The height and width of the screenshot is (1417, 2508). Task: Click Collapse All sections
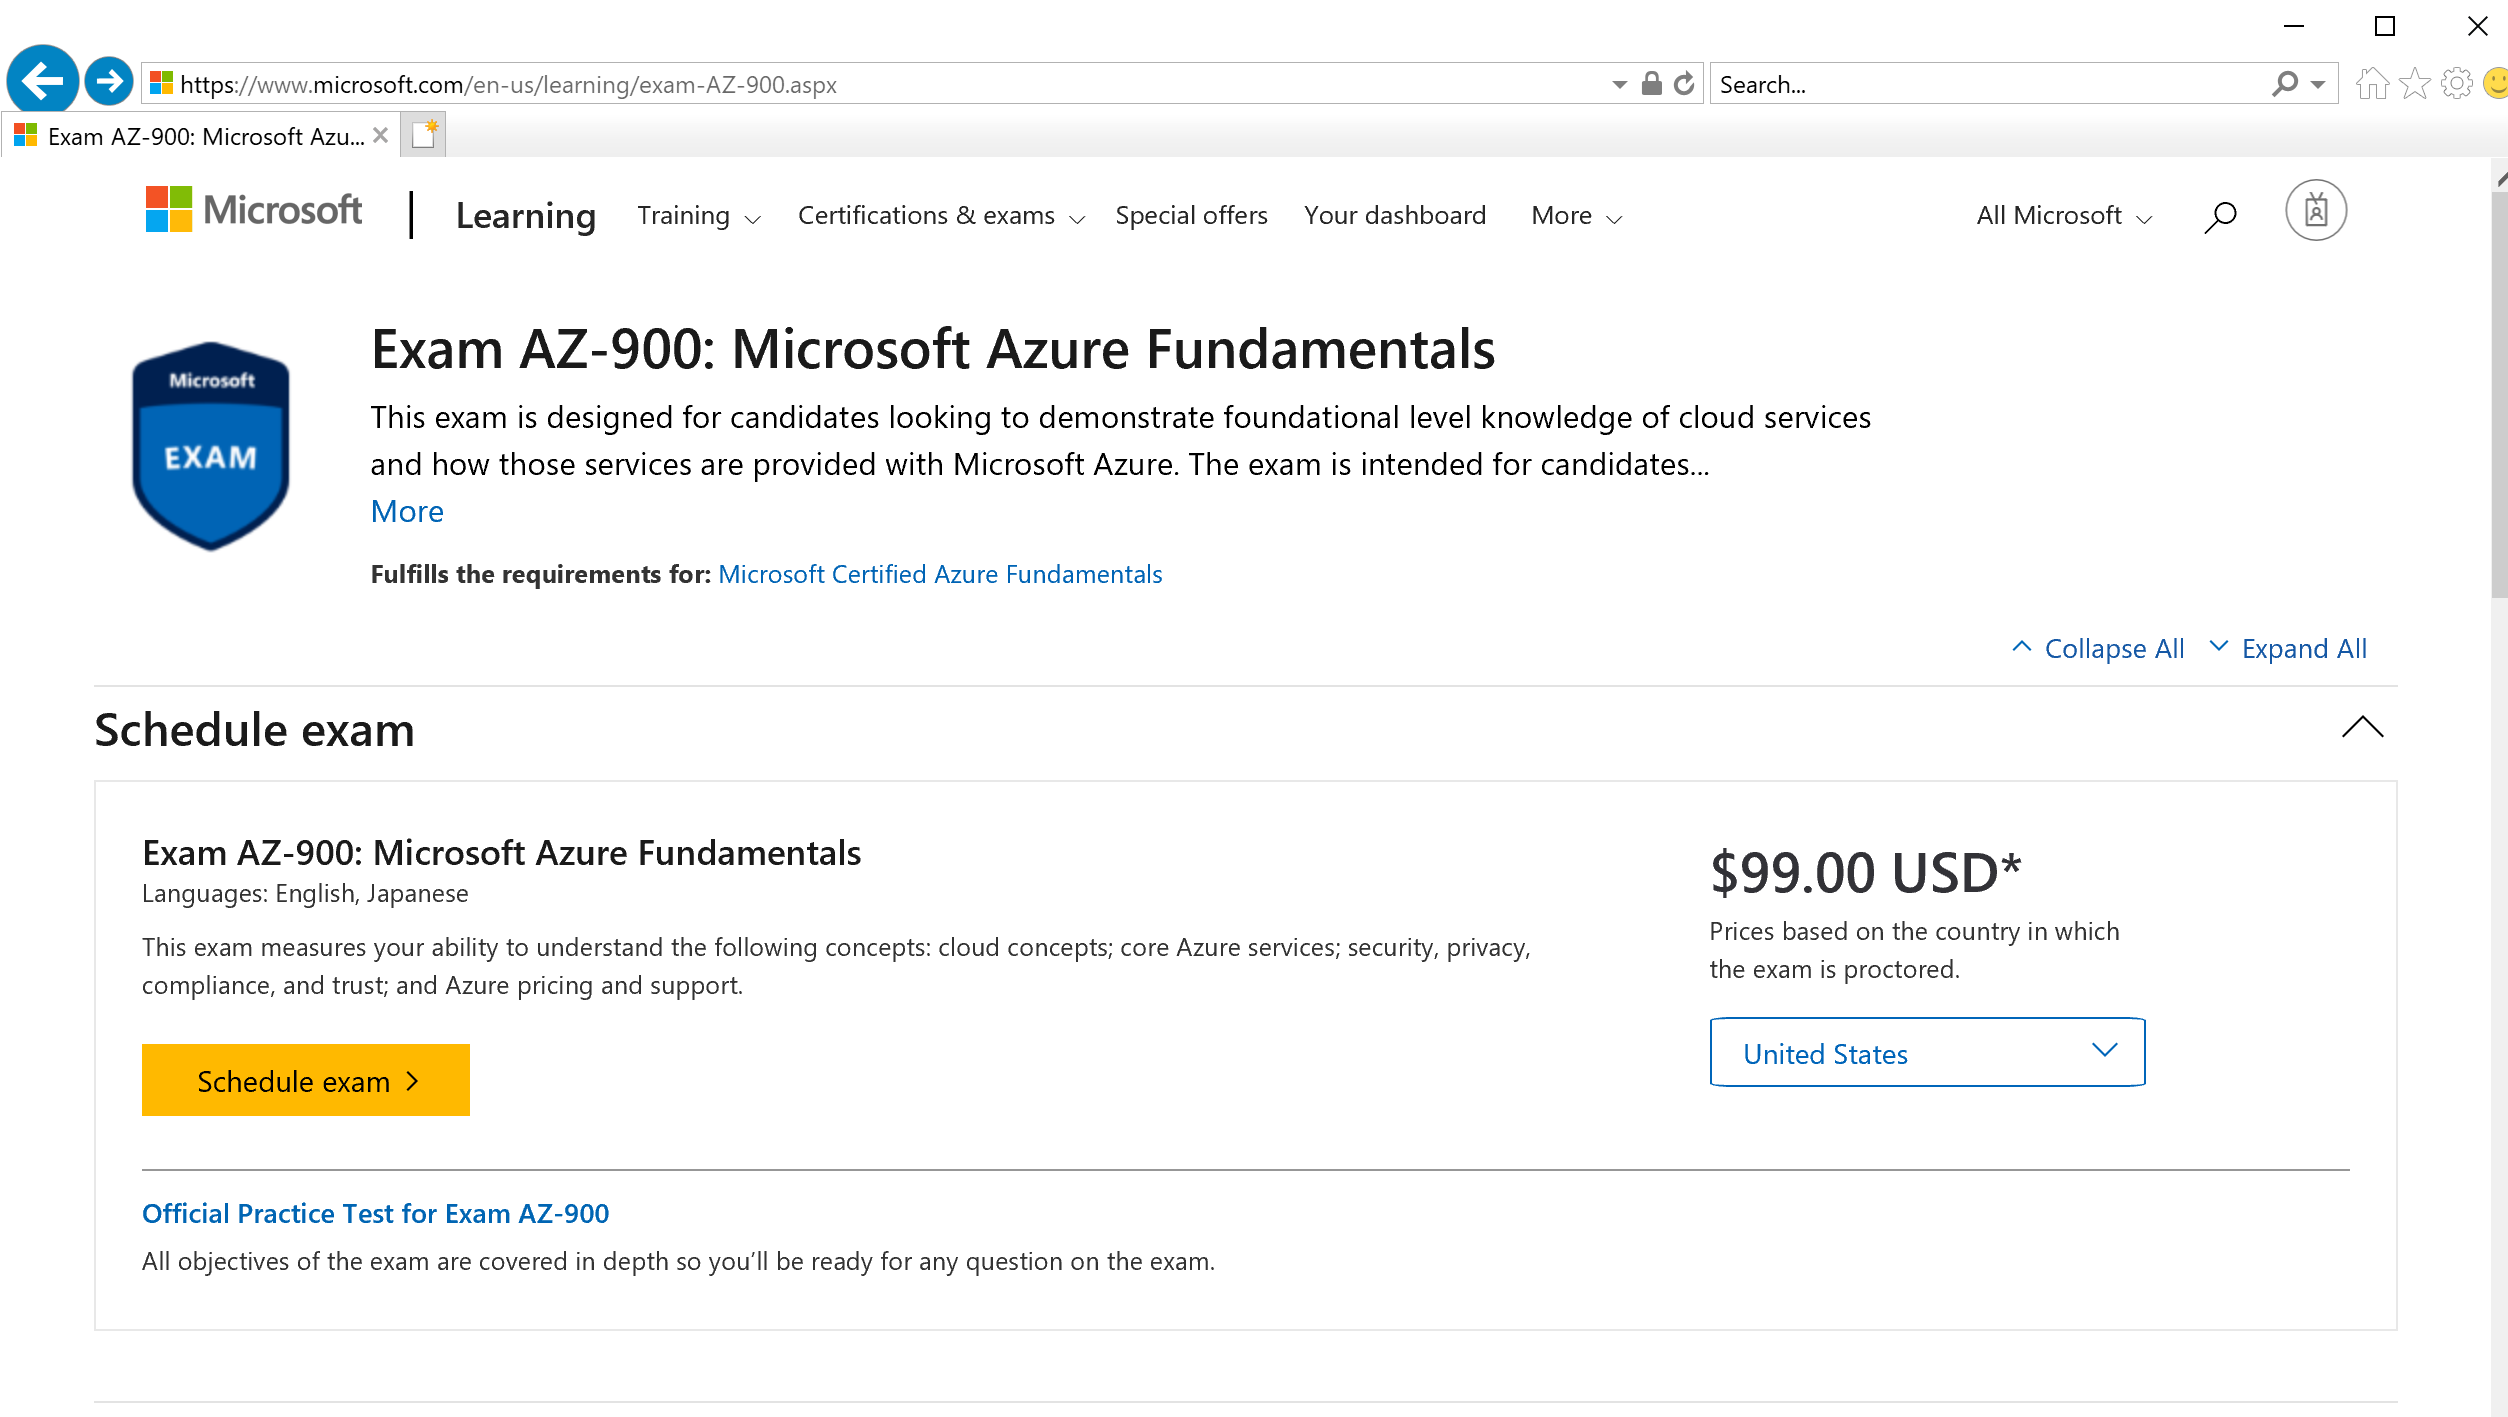[x=2098, y=648]
